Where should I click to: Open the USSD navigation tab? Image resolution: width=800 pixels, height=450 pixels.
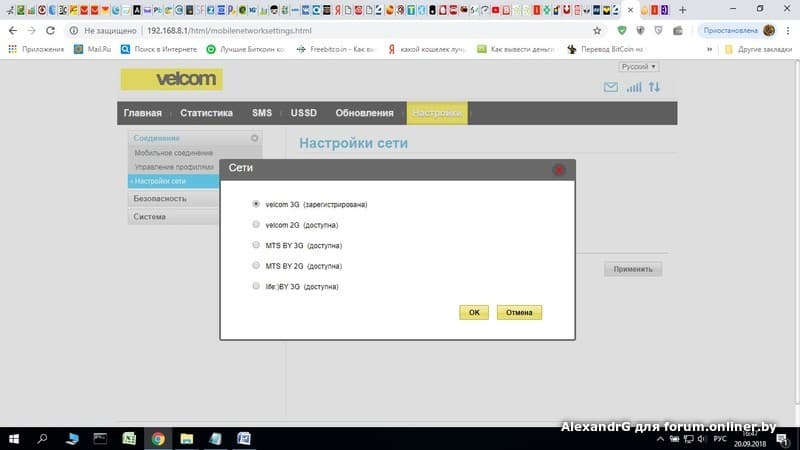pyautogui.click(x=304, y=113)
